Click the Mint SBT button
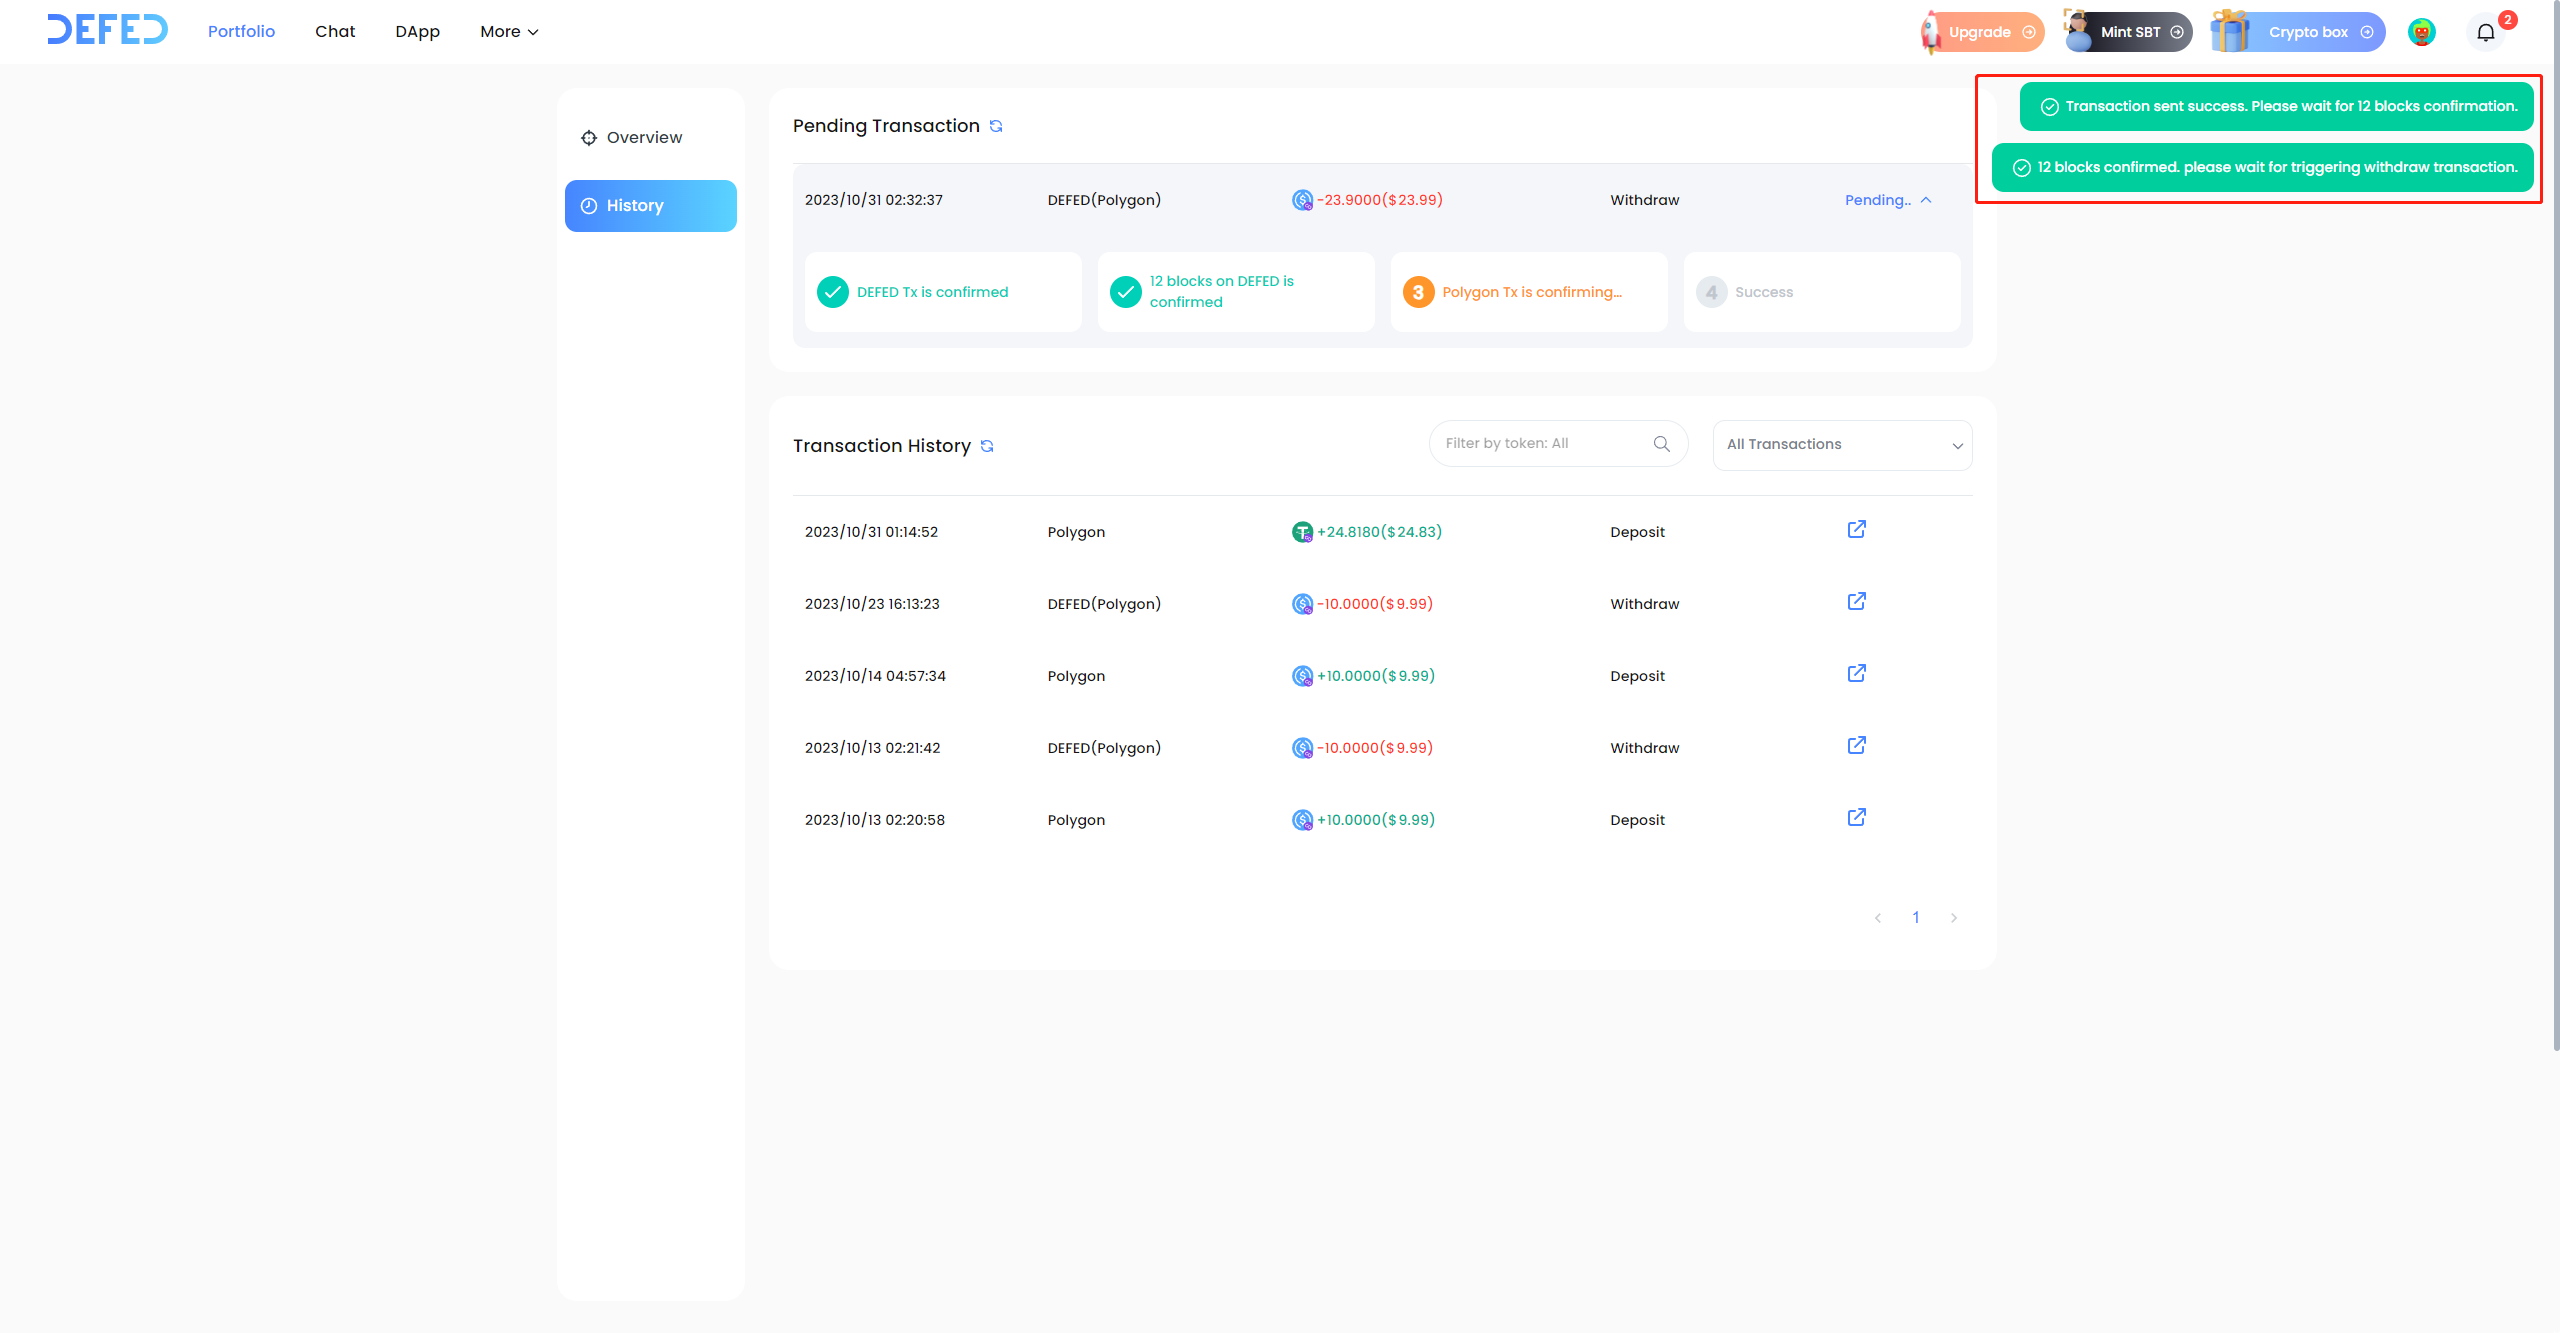The width and height of the screenshot is (2560, 1333). click(2131, 32)
